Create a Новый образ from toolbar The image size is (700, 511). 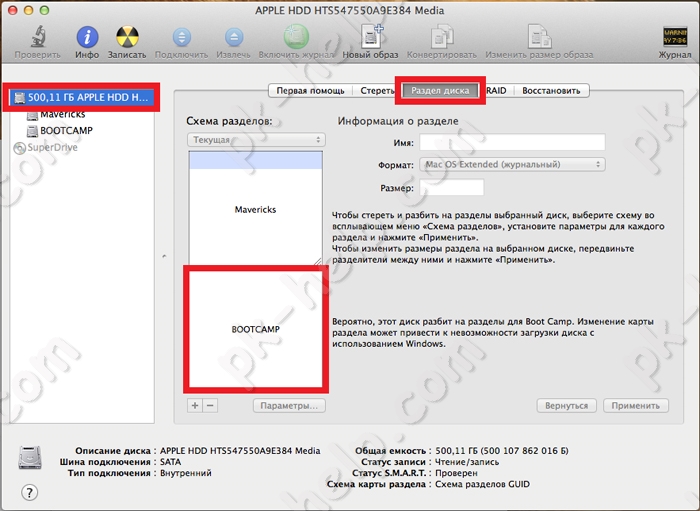click(371, 37)
